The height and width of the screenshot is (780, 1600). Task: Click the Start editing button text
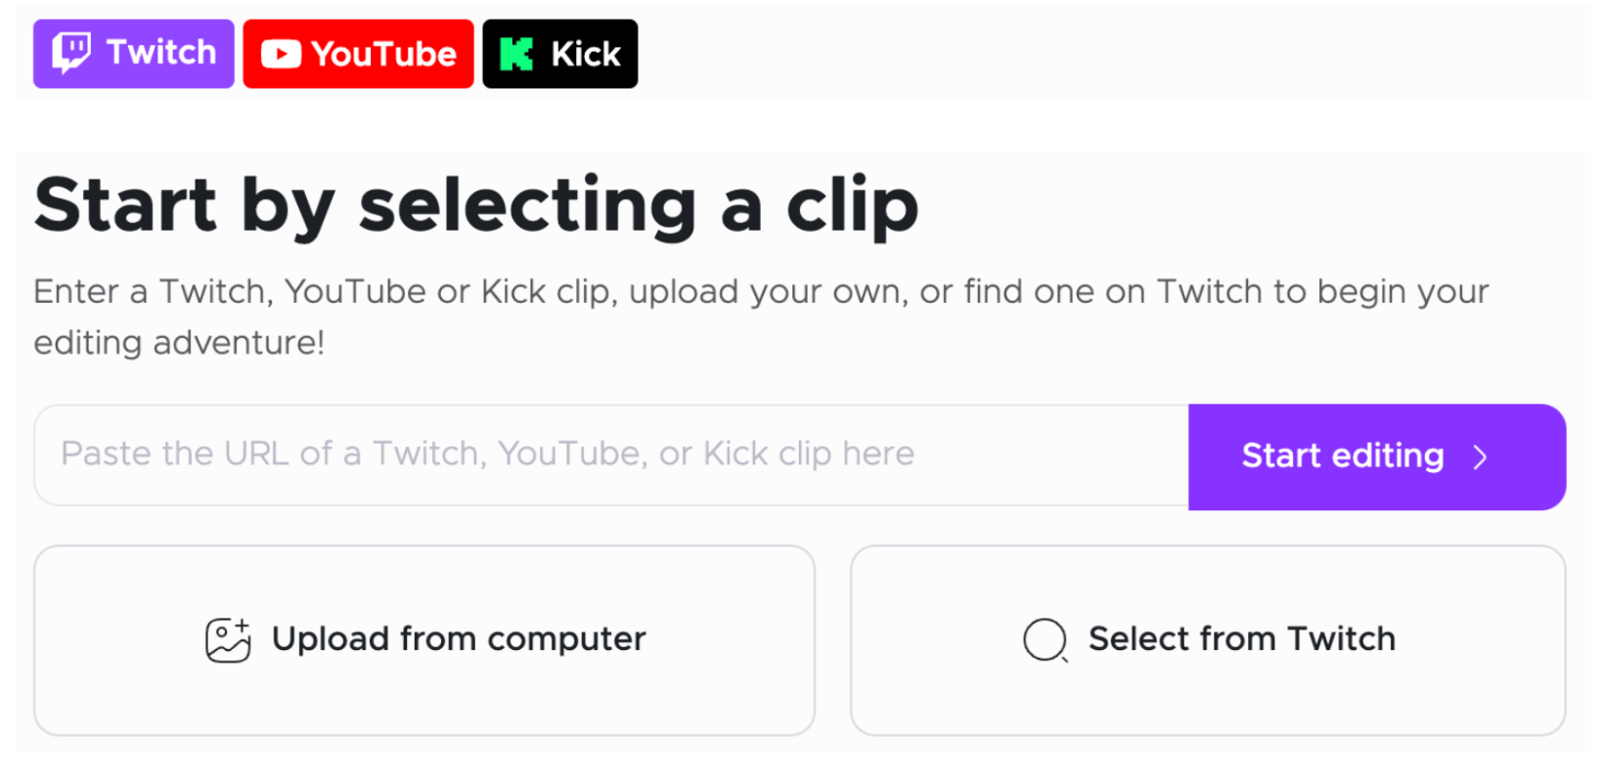[x=1342, y=456]
